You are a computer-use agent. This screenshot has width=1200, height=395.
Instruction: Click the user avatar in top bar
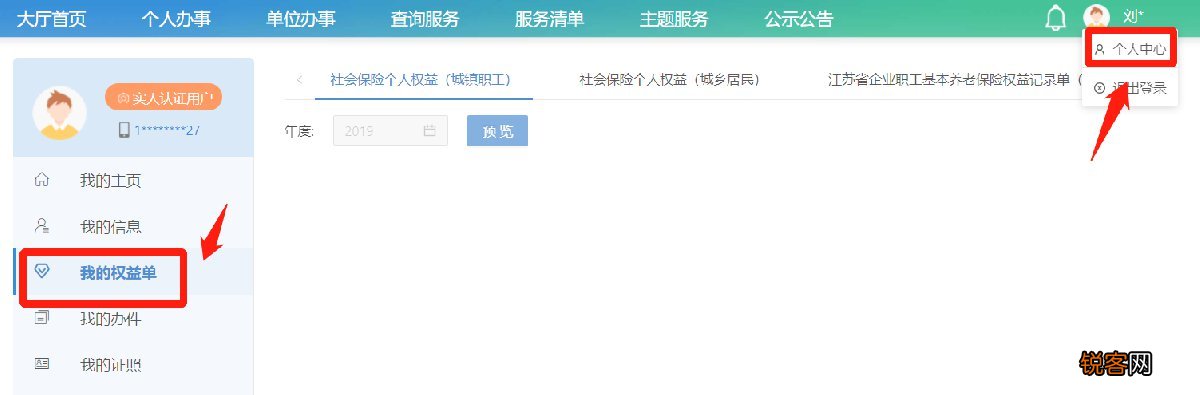point(1097,18)
